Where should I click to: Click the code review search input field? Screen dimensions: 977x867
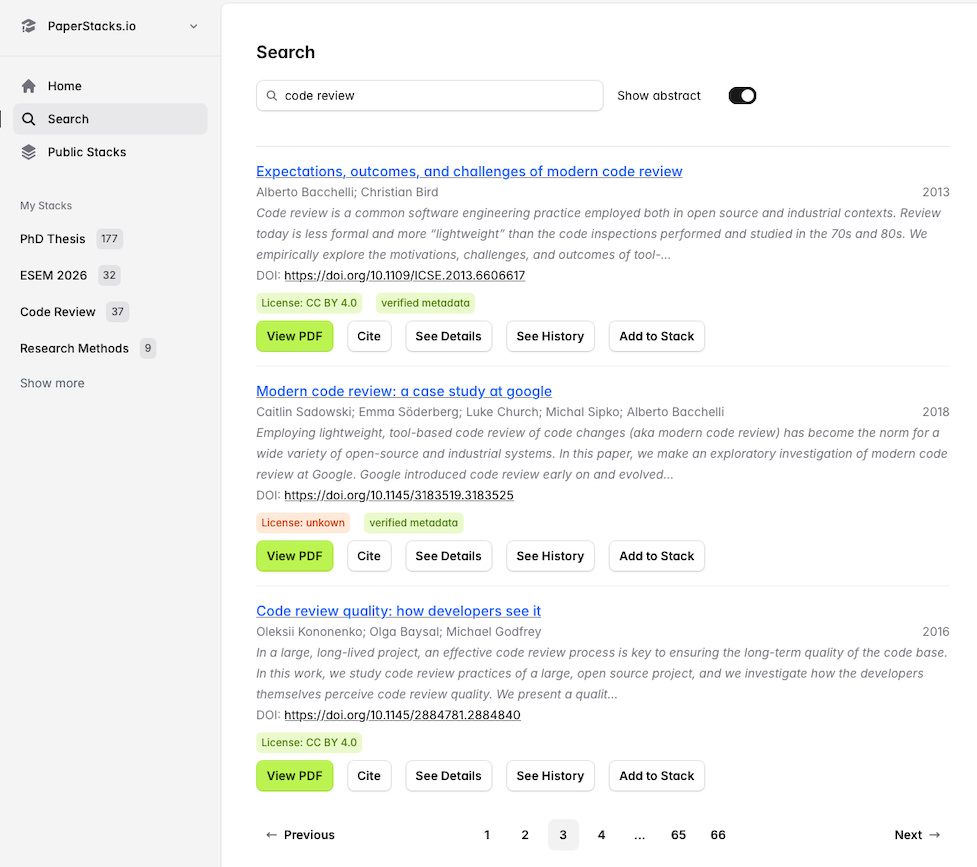tap(440, 96)
